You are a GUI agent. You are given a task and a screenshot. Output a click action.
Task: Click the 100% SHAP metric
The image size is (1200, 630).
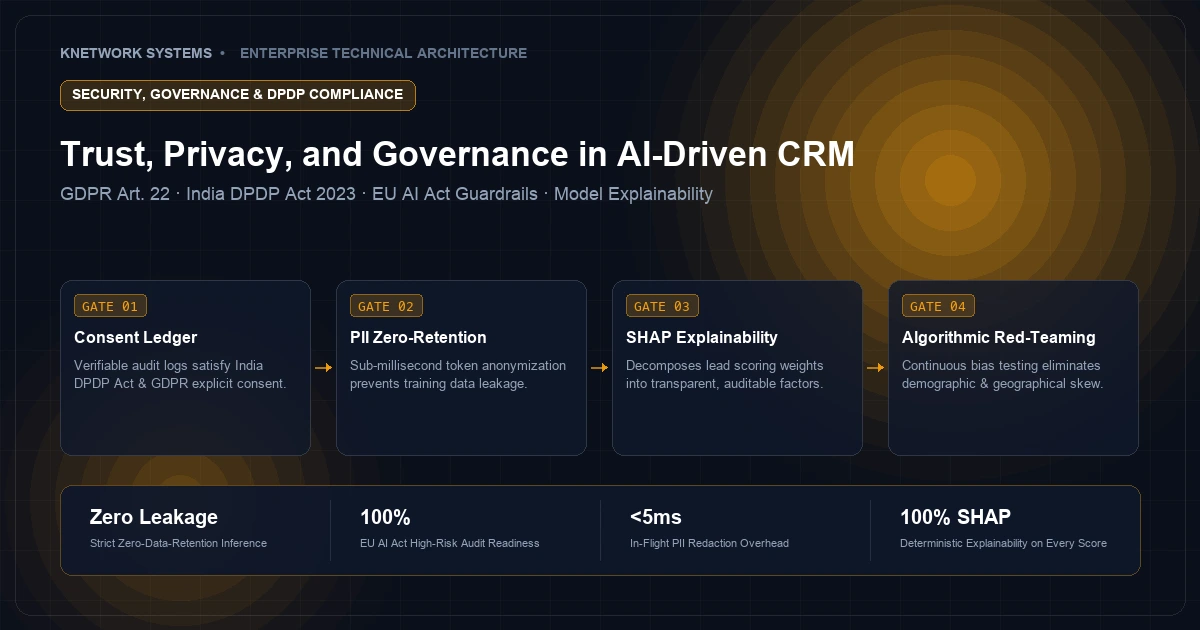(955, 517)
